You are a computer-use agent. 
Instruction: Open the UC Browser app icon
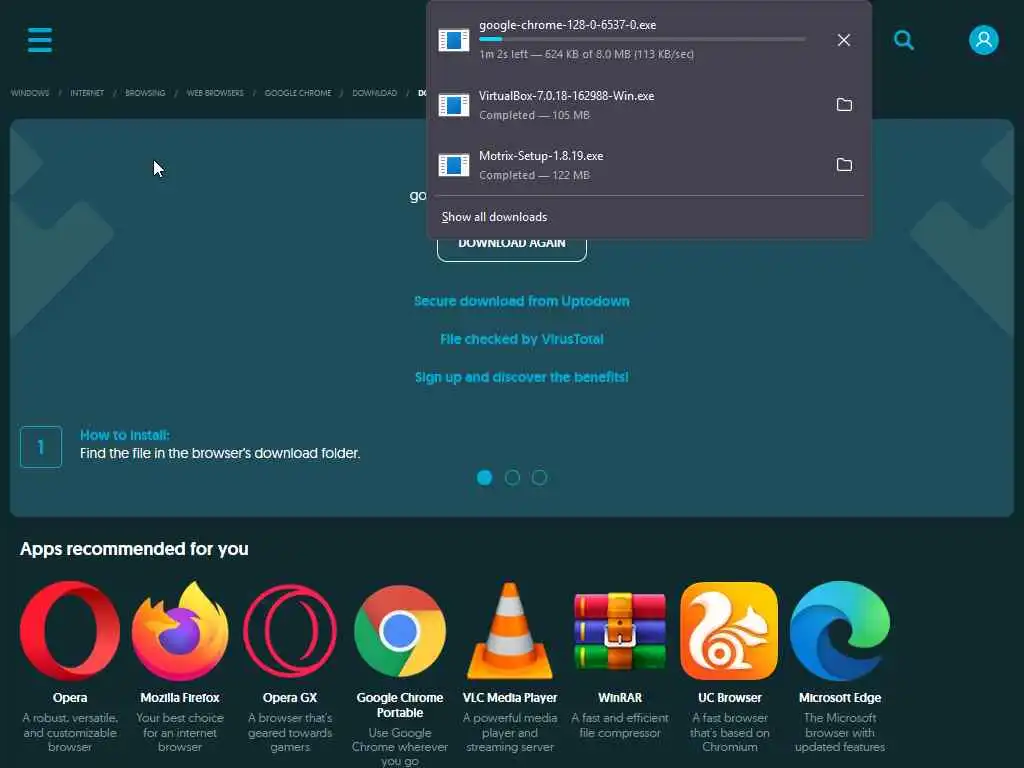[x=729, y=631]
